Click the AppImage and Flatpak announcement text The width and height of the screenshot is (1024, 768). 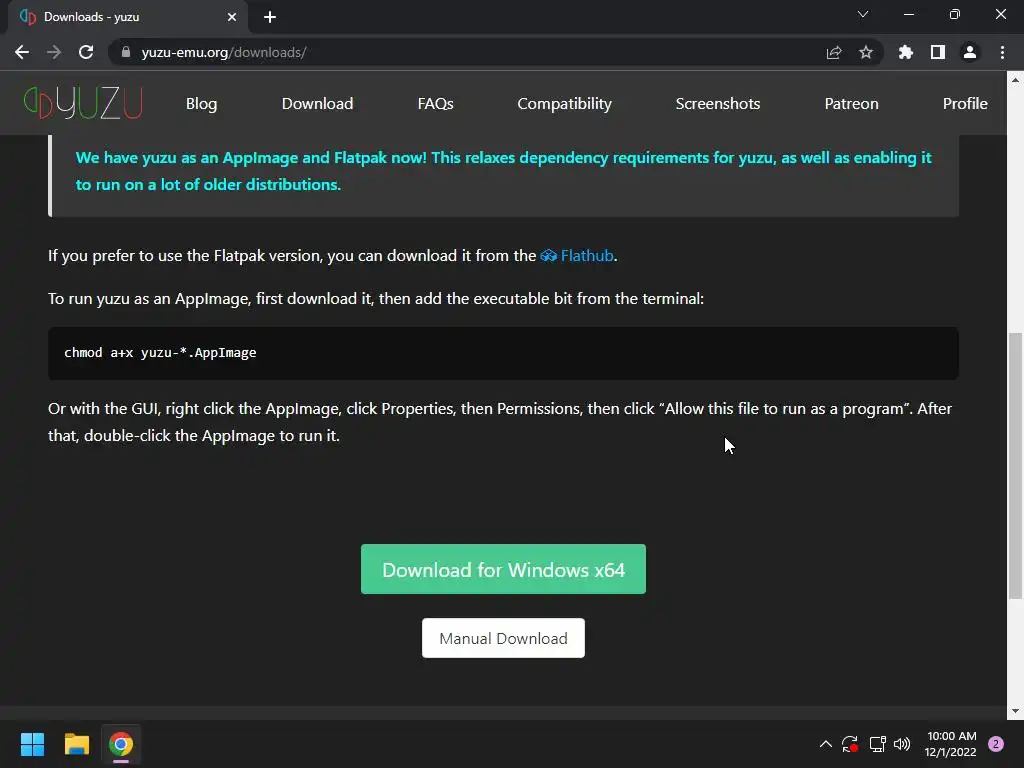[x=504, y=171]
